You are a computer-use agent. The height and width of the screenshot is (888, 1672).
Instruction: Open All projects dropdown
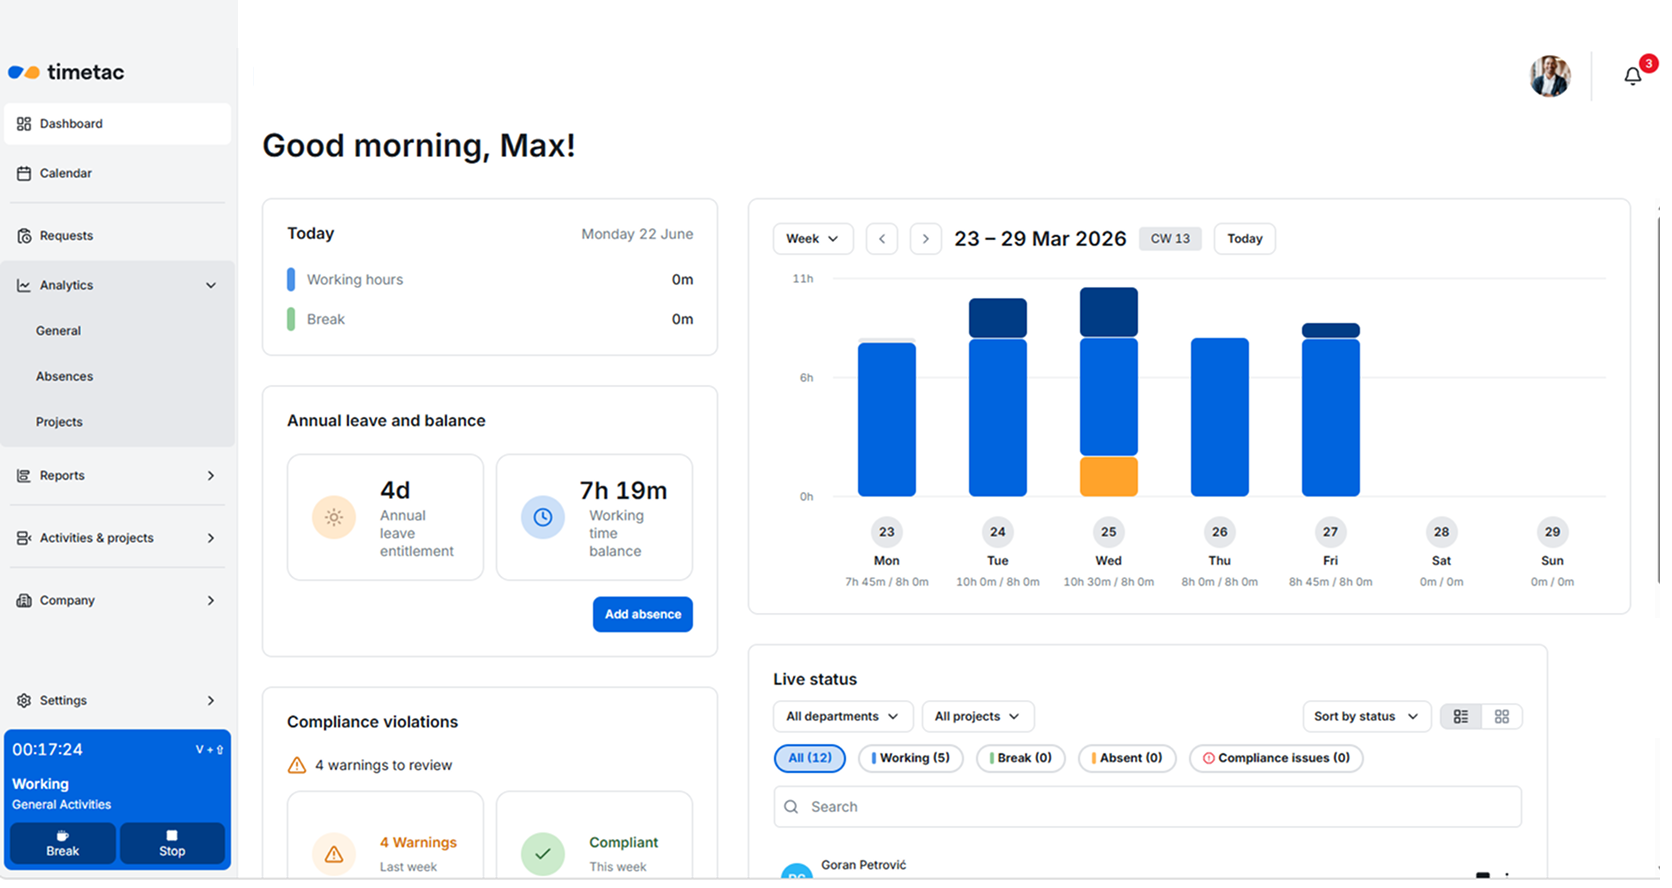pos(978,717)
